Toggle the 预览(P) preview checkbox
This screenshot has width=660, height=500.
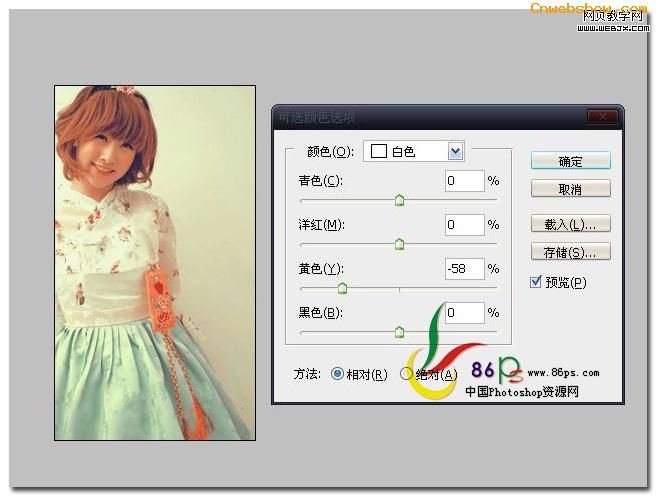(536, 282)
